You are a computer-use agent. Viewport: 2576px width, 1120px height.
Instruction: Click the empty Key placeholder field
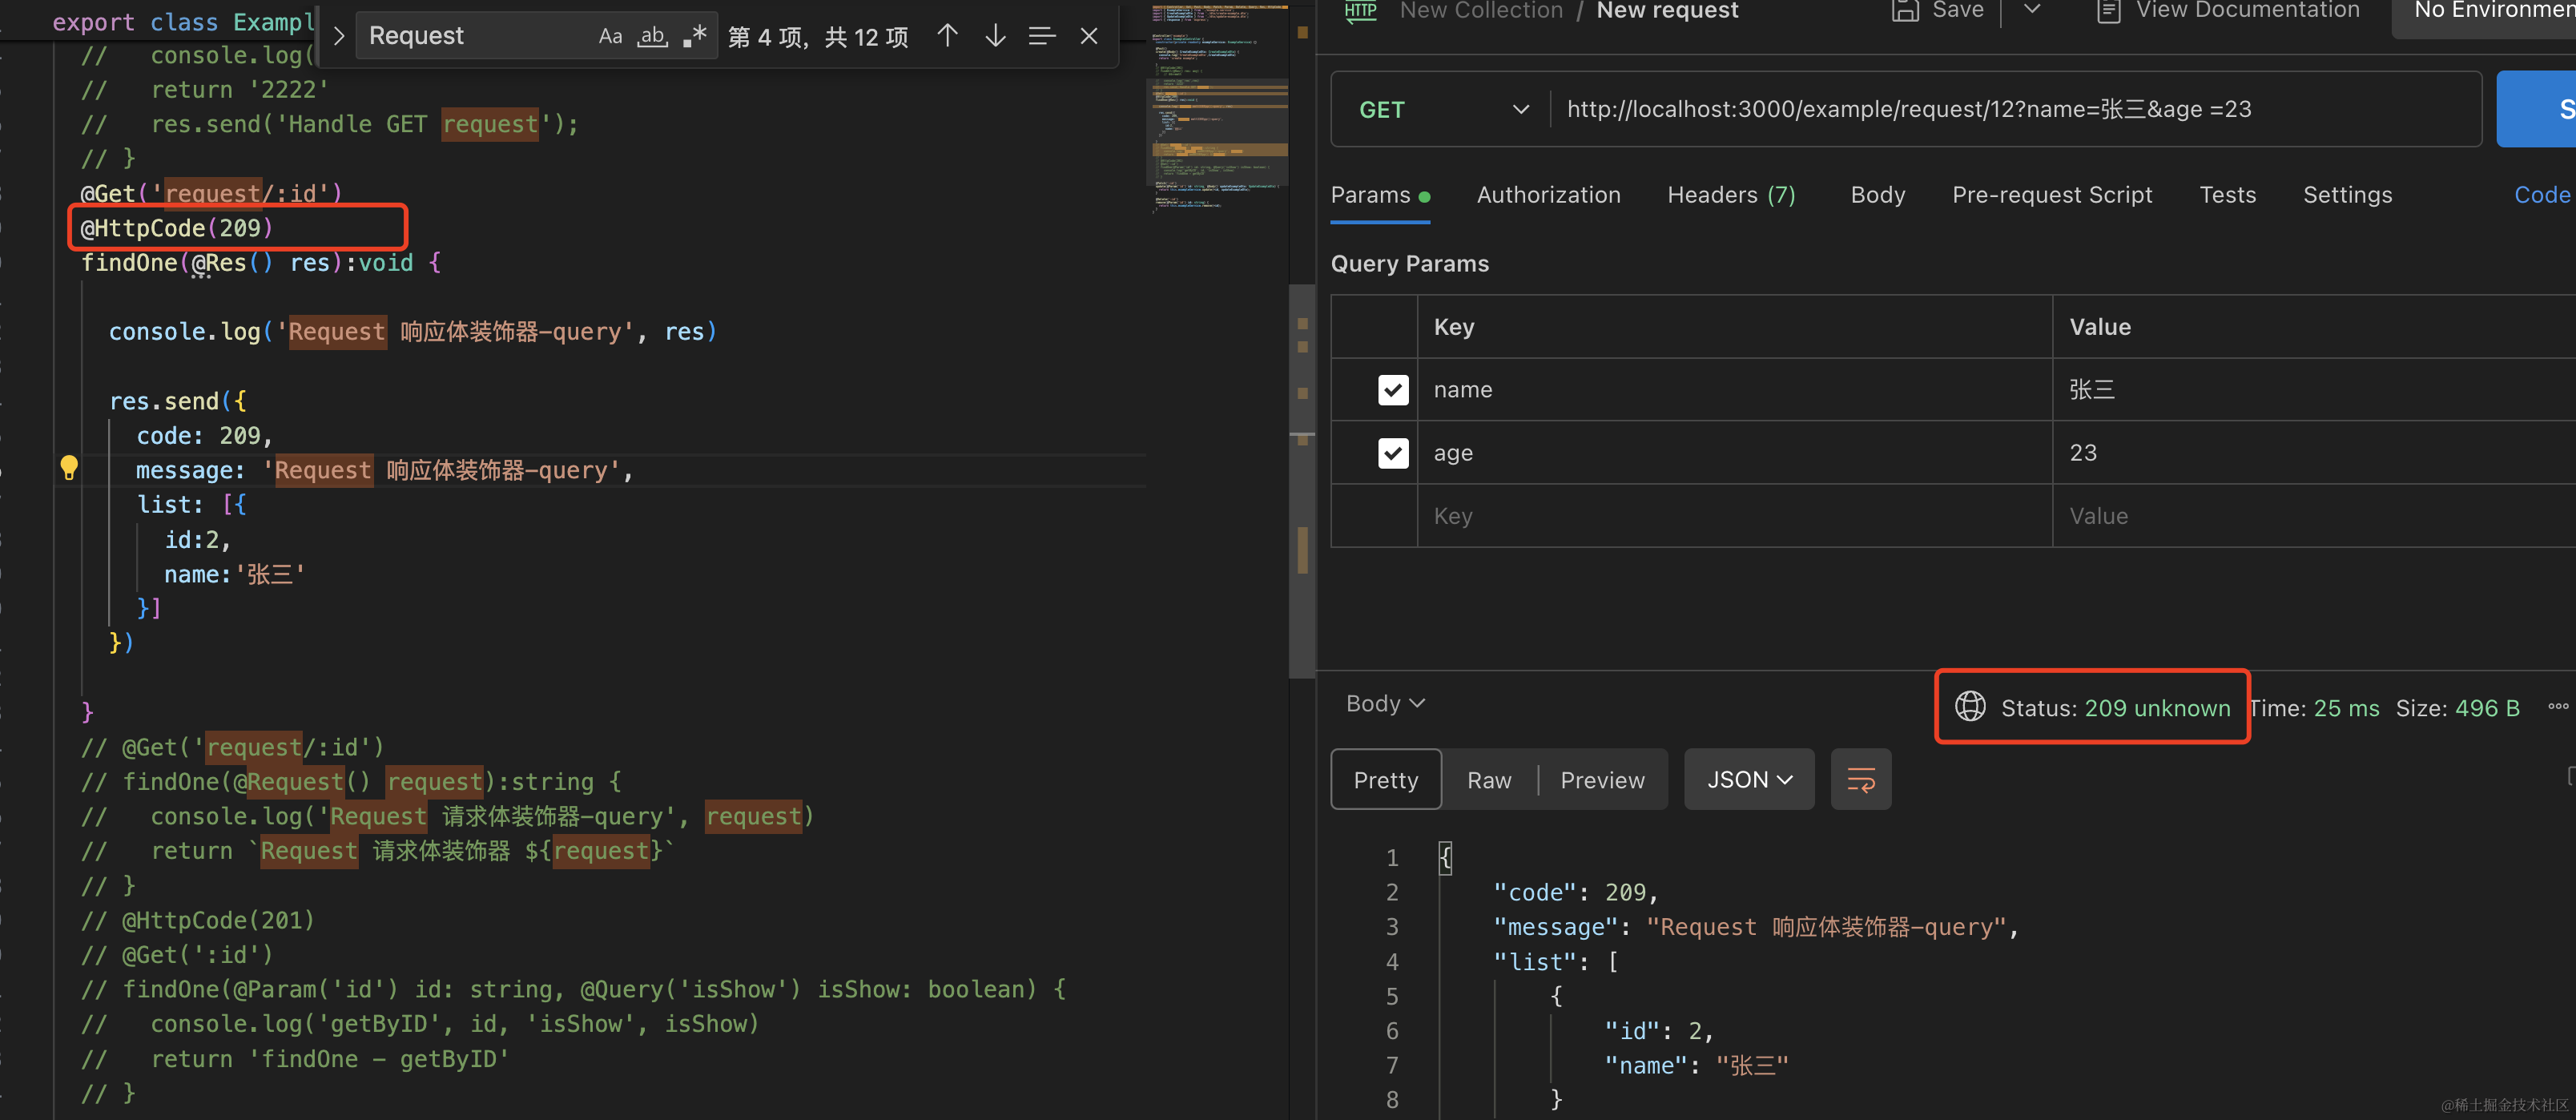pyautogui.click(x=1735, y=516)
